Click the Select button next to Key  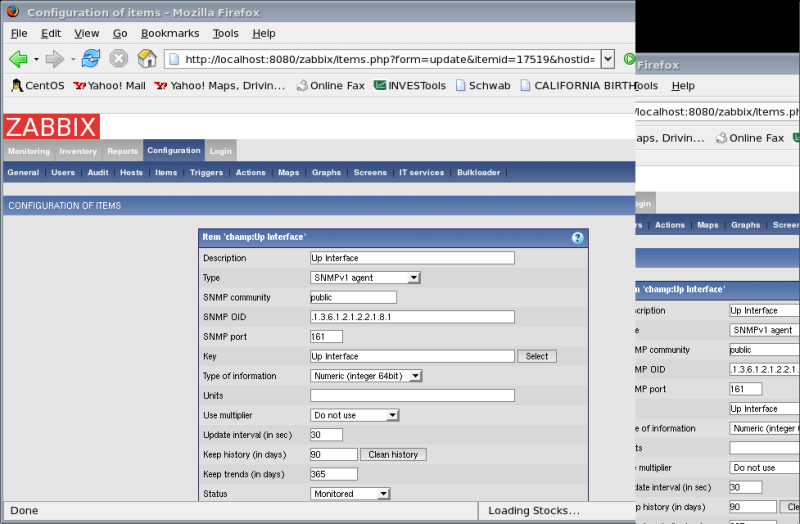click(537, 356)
